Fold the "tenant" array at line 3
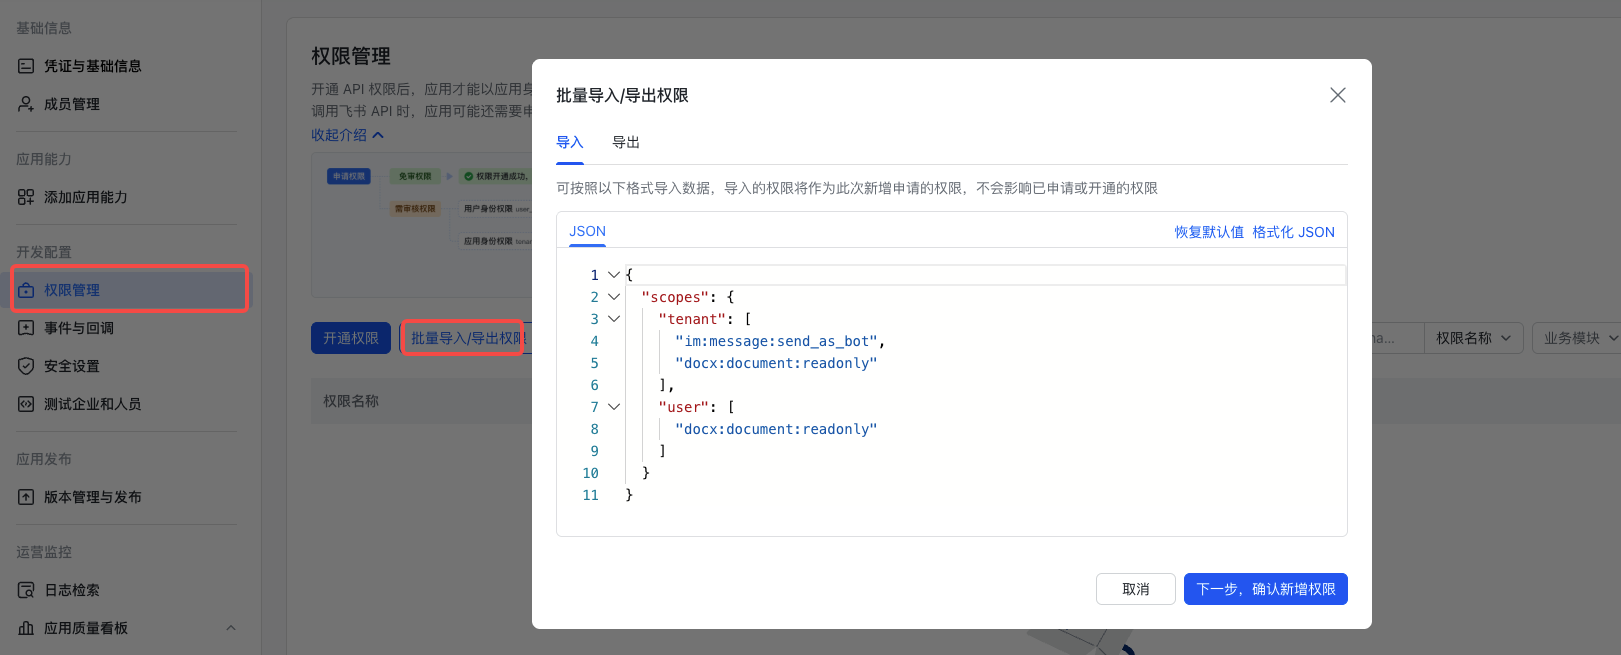1621x655 pixels. 614,319
